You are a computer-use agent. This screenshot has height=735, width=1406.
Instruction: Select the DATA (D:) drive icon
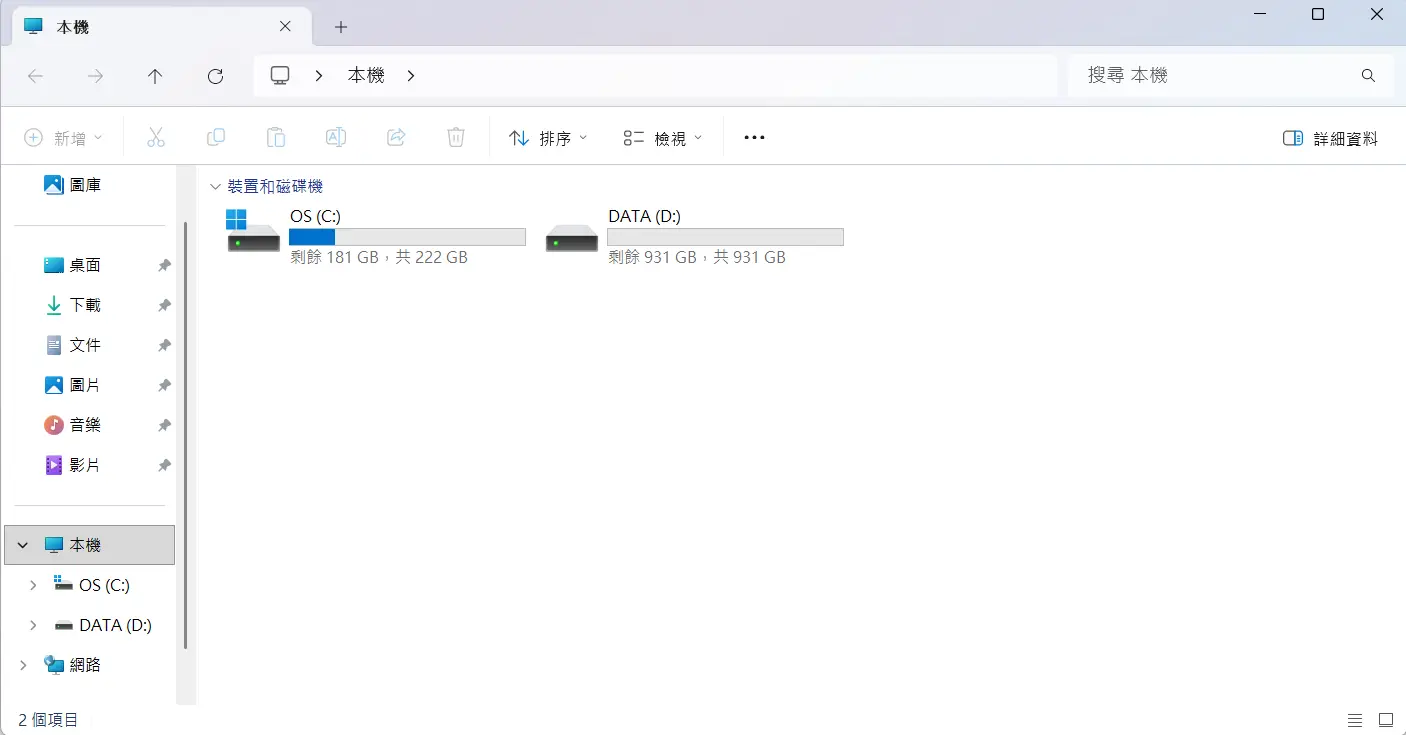572,238
